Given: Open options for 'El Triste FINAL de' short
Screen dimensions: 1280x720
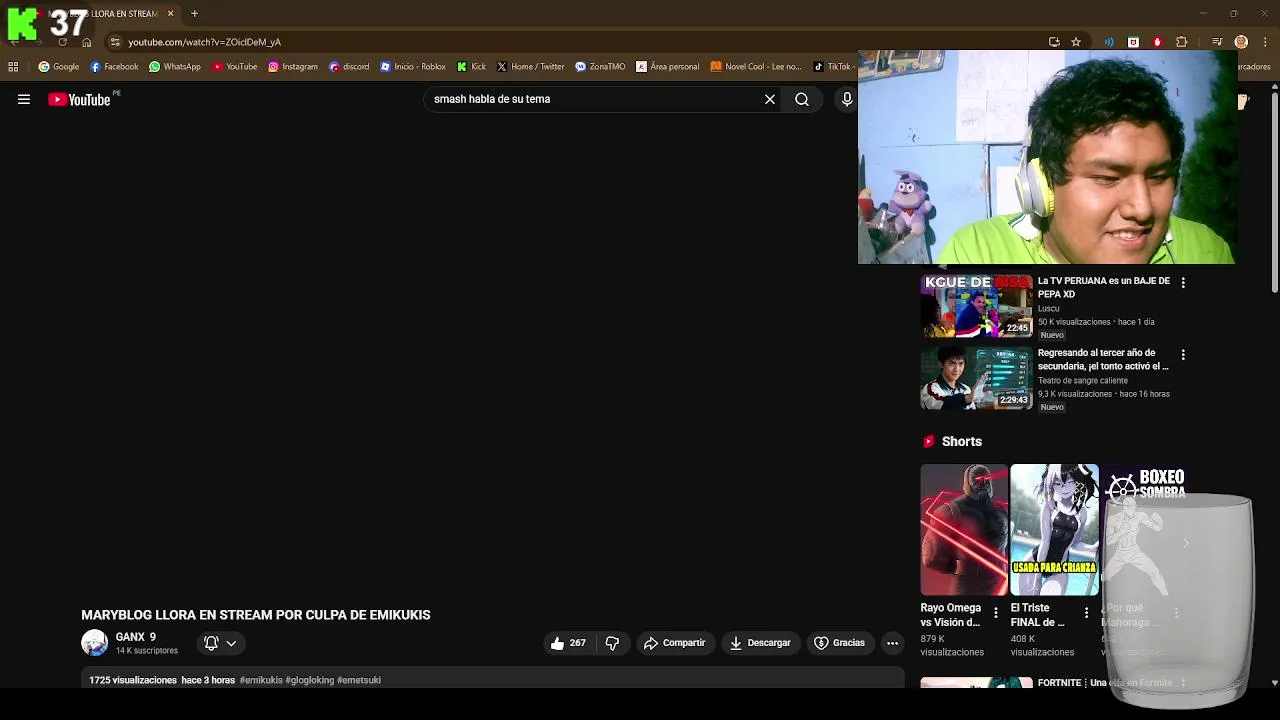Looking at the screenshot, I should coord(1086,613).
